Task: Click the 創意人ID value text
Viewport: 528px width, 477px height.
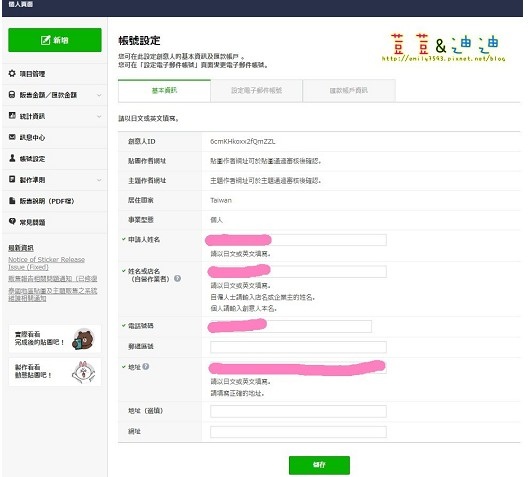Action: click(243, 141)
